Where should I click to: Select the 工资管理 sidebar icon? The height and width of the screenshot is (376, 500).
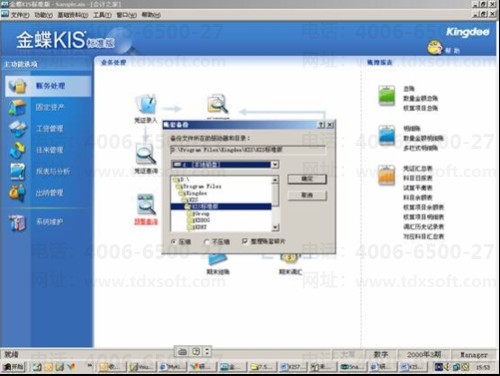pyautogui.click(x=17, y=129)
